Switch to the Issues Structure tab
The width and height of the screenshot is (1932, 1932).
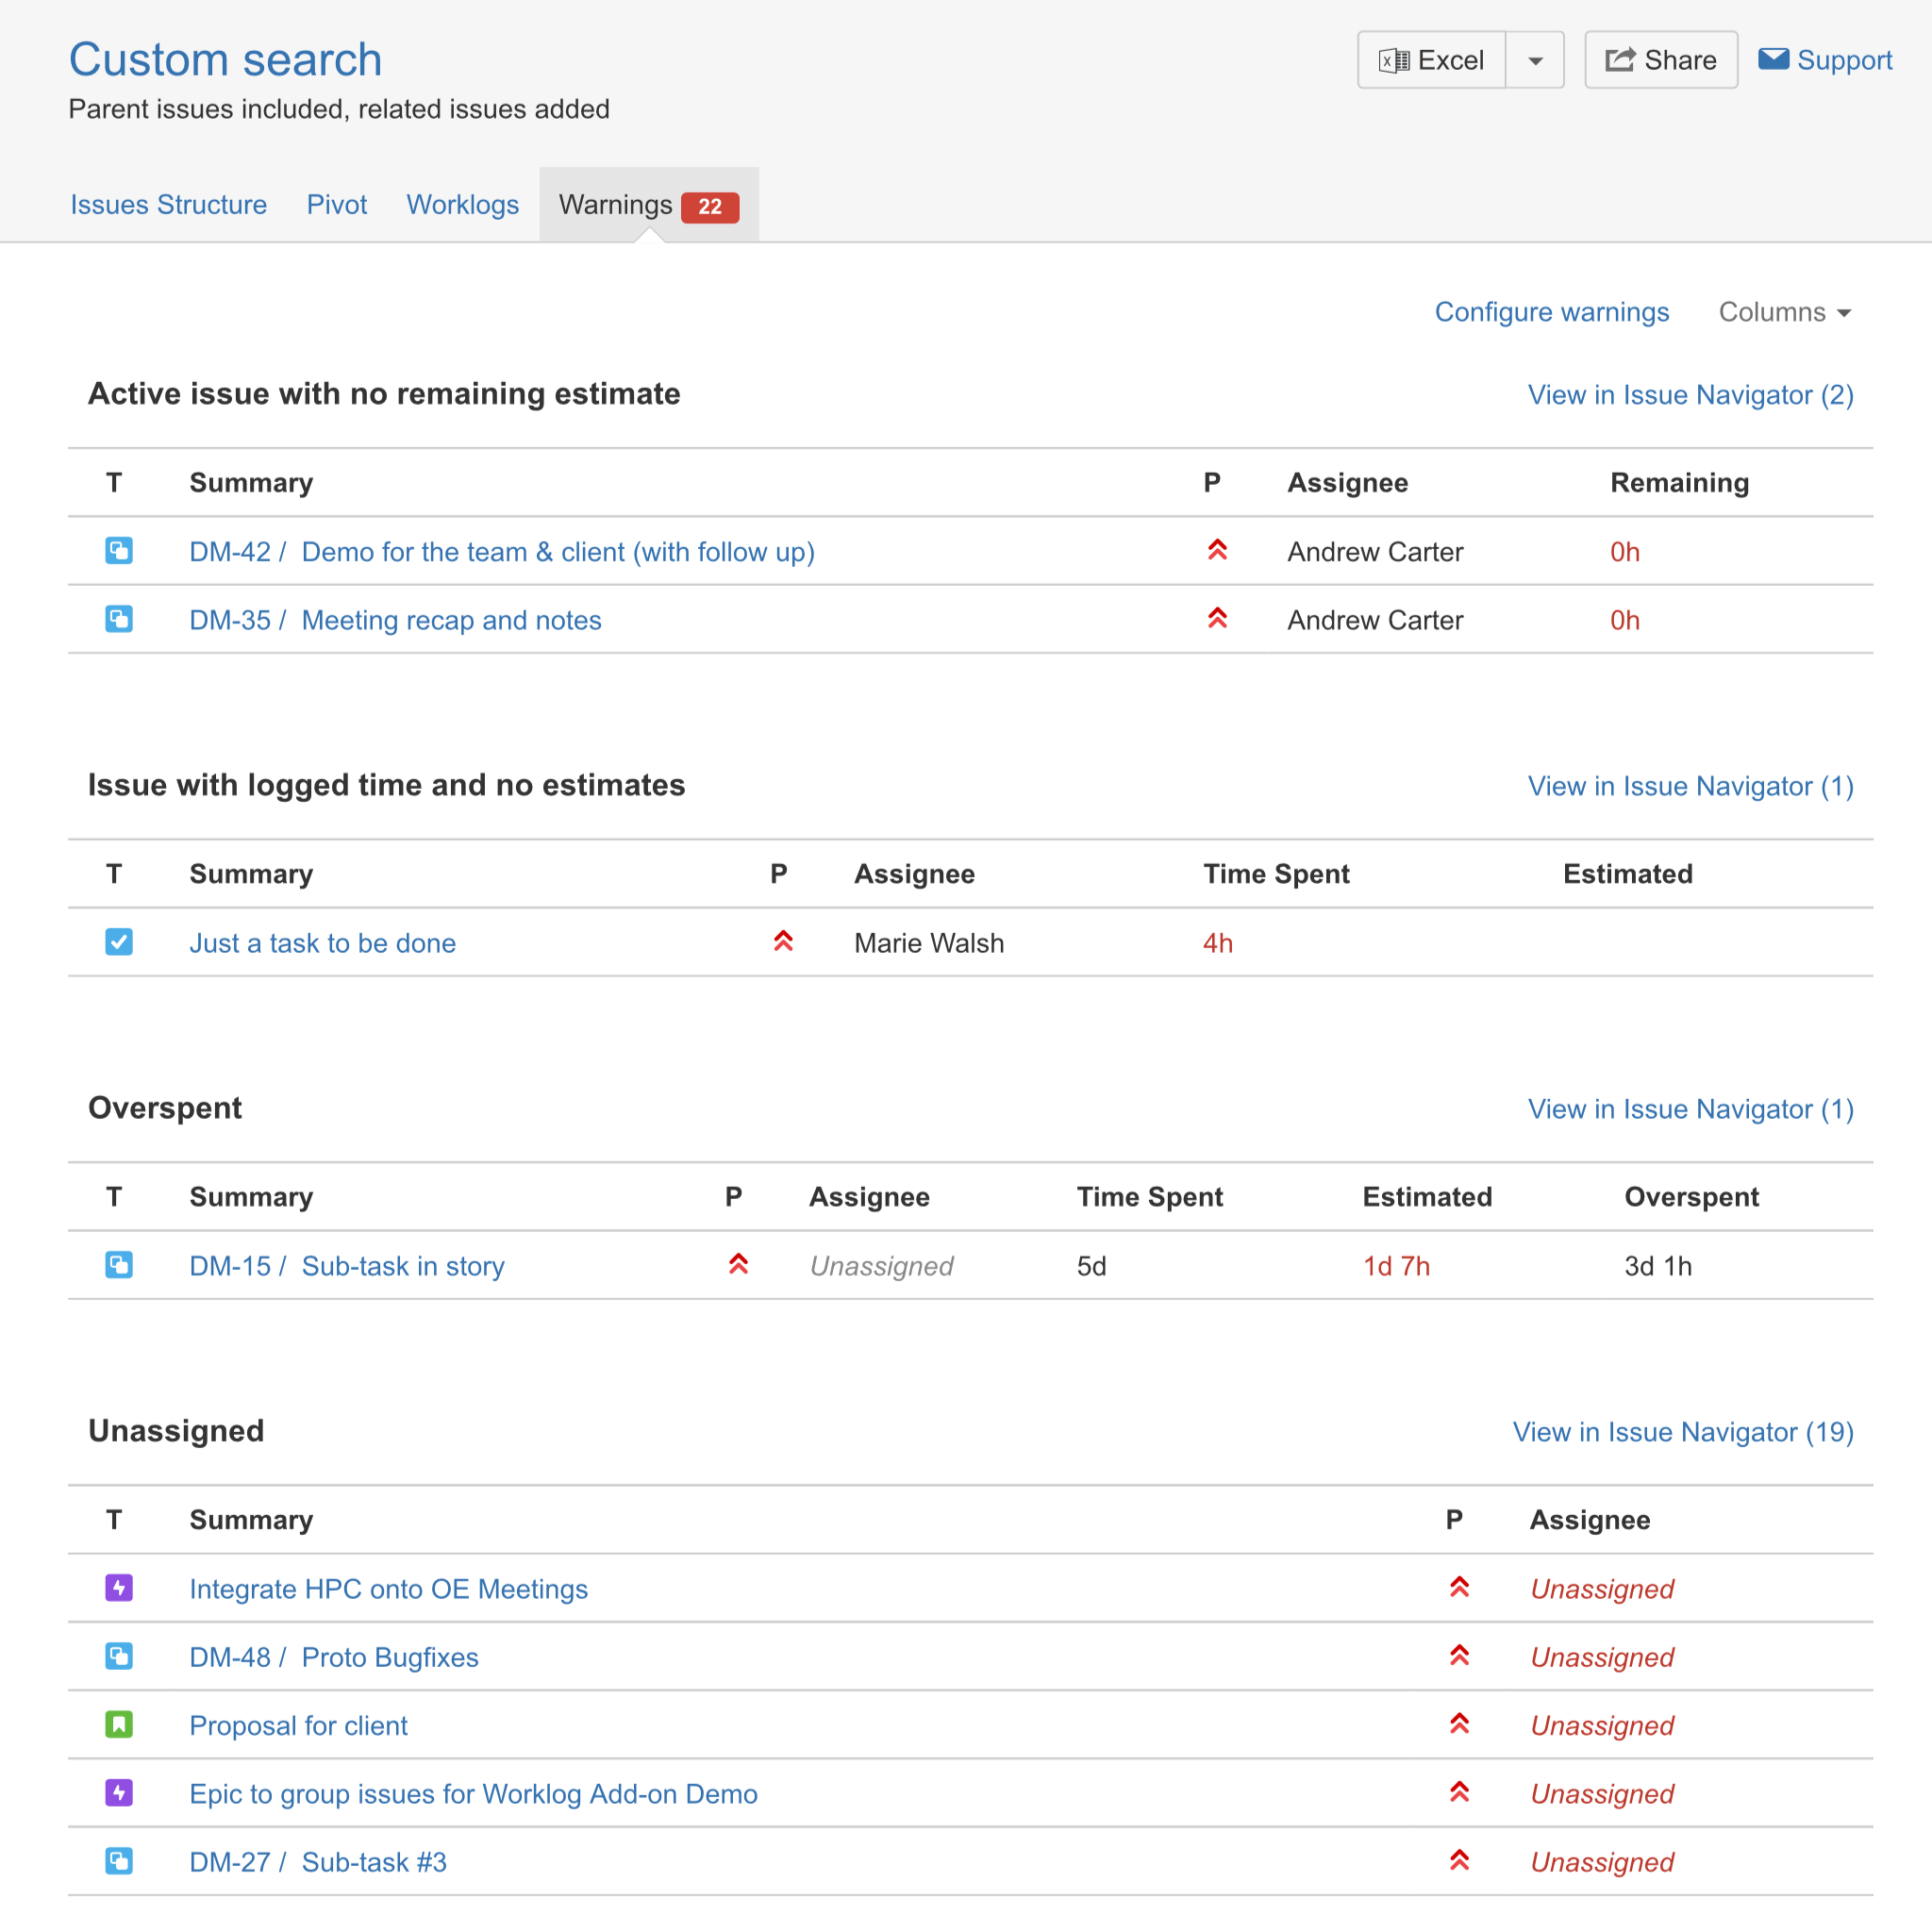coord(169,205)
